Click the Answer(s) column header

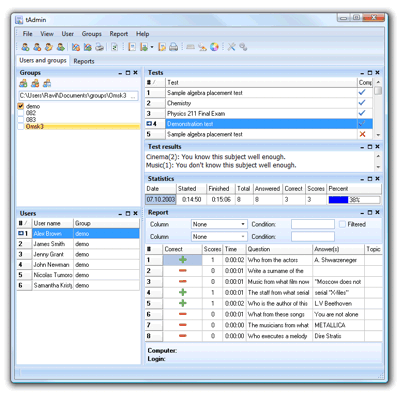(x=338, y=249)
